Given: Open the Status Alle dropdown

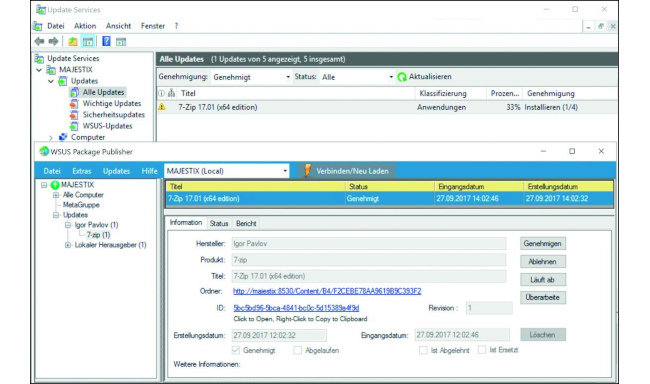Looking at the screenshot, I should pos(390,77).
